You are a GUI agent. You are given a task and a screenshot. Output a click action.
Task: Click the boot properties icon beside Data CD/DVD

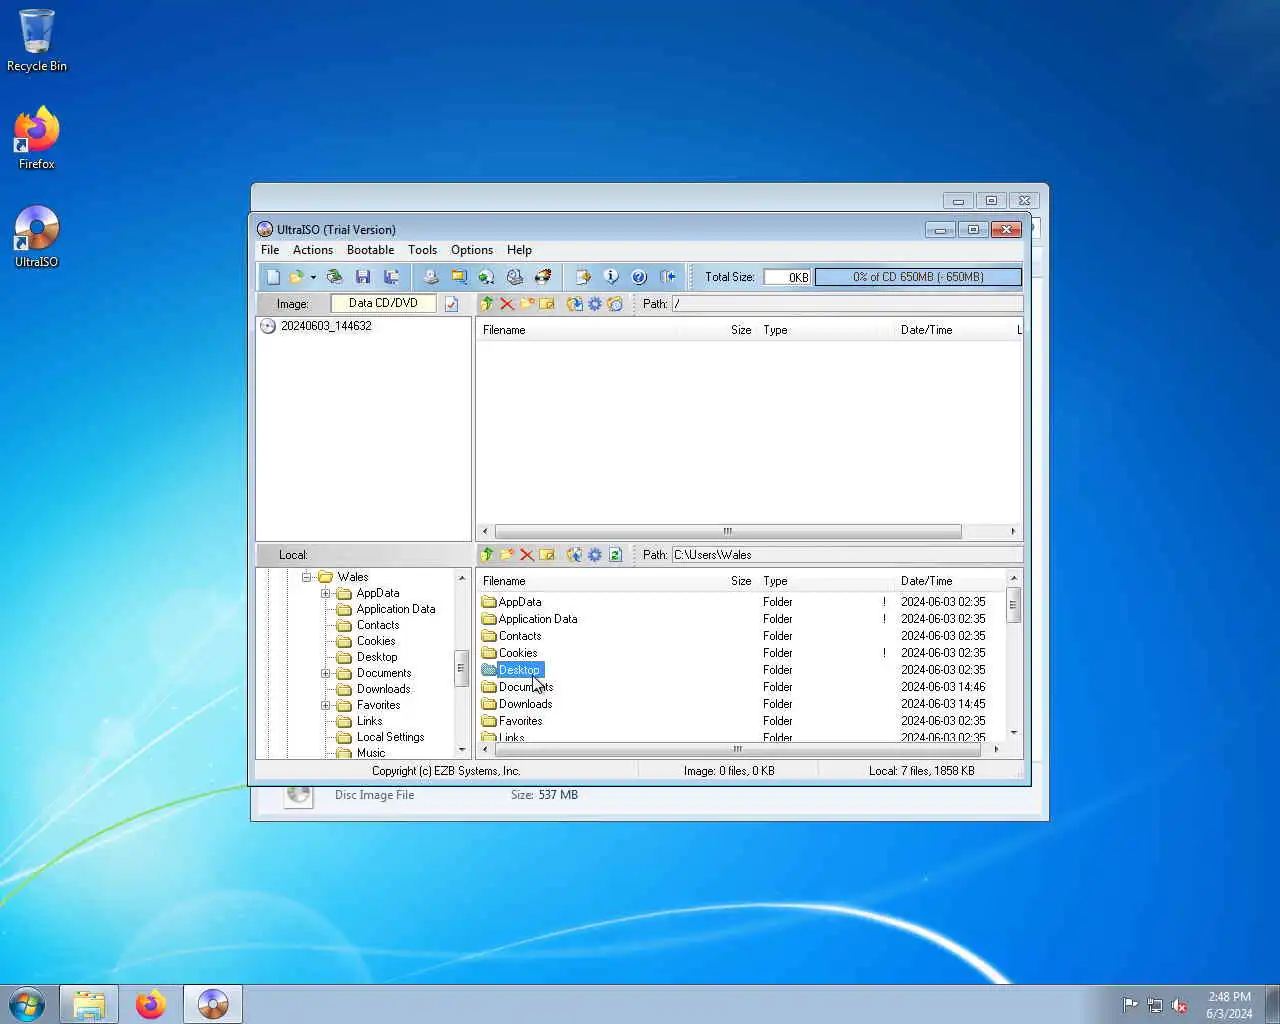(x=452, y=304)
